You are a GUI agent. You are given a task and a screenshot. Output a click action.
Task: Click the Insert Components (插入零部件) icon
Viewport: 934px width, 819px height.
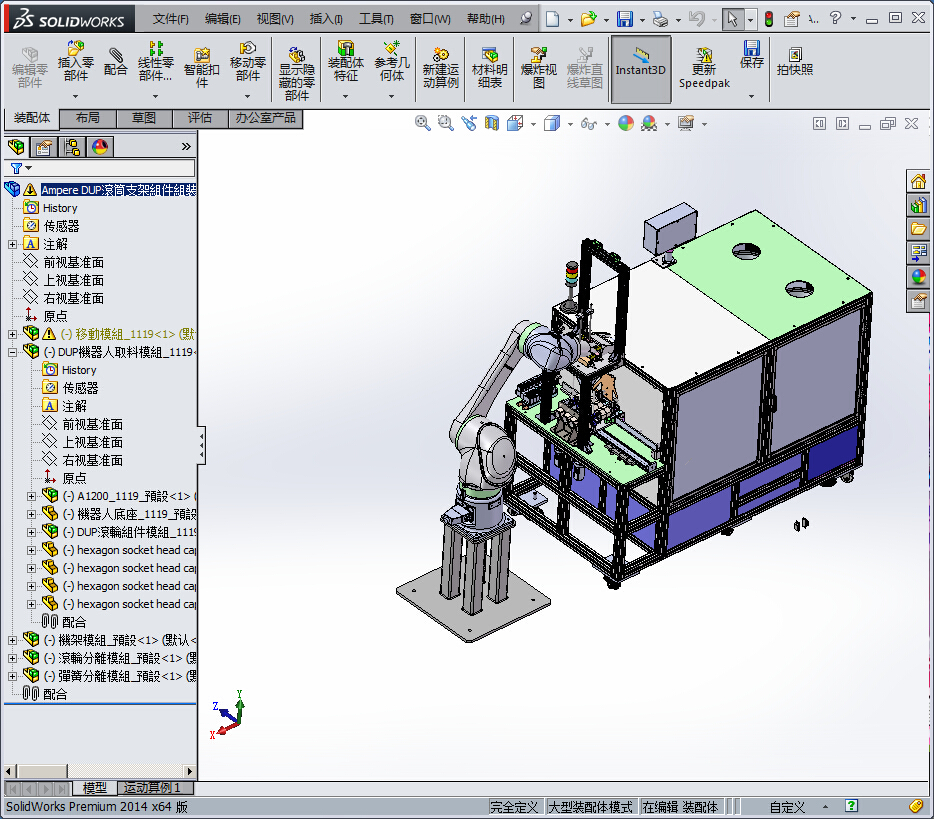tap(76, 62)
